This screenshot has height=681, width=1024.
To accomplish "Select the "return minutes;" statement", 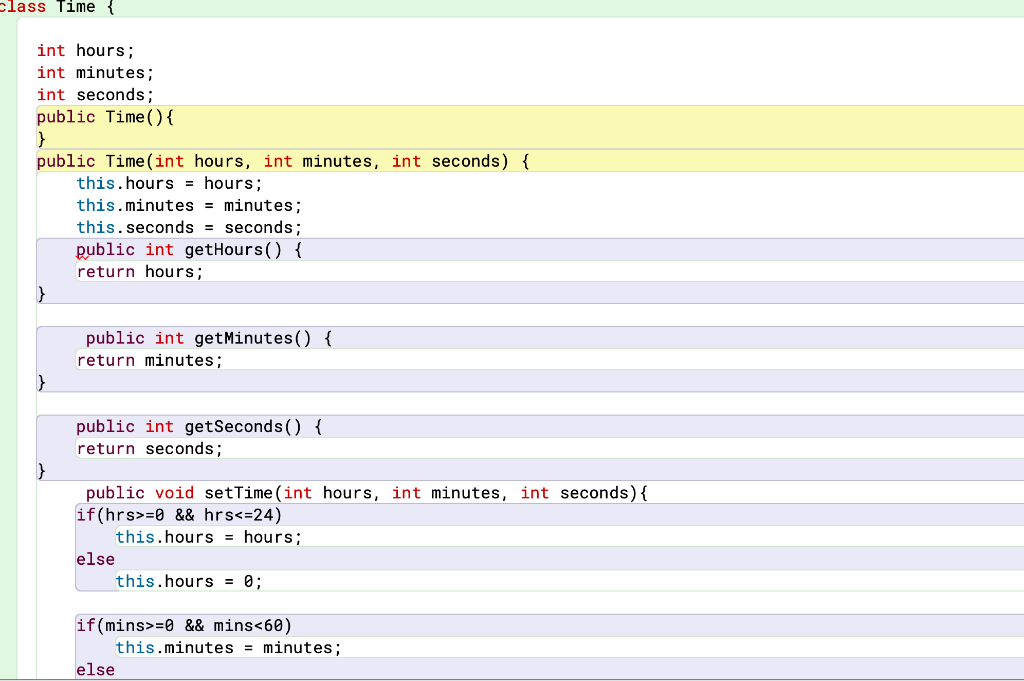I will coord(150,360).
